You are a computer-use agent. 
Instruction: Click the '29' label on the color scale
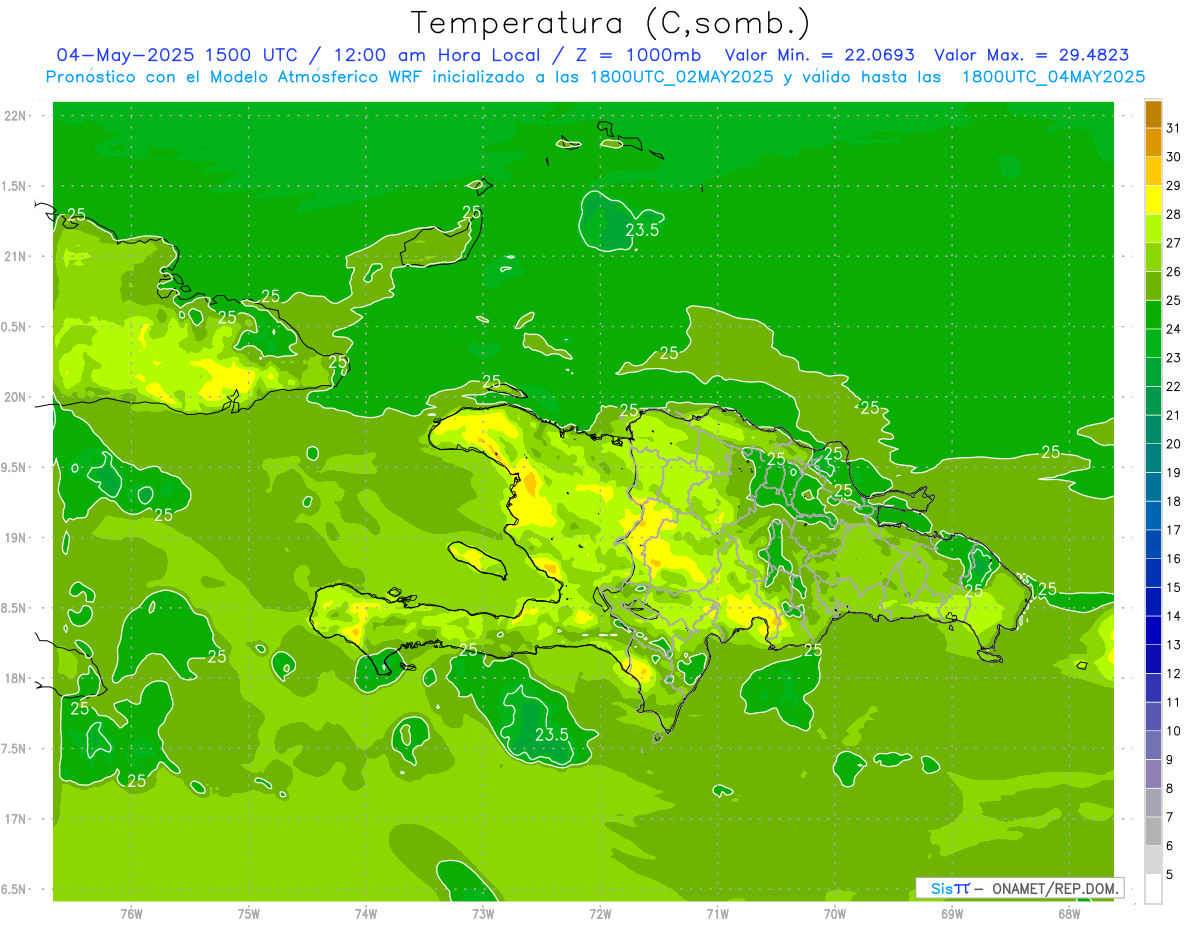coord(1174,185)
